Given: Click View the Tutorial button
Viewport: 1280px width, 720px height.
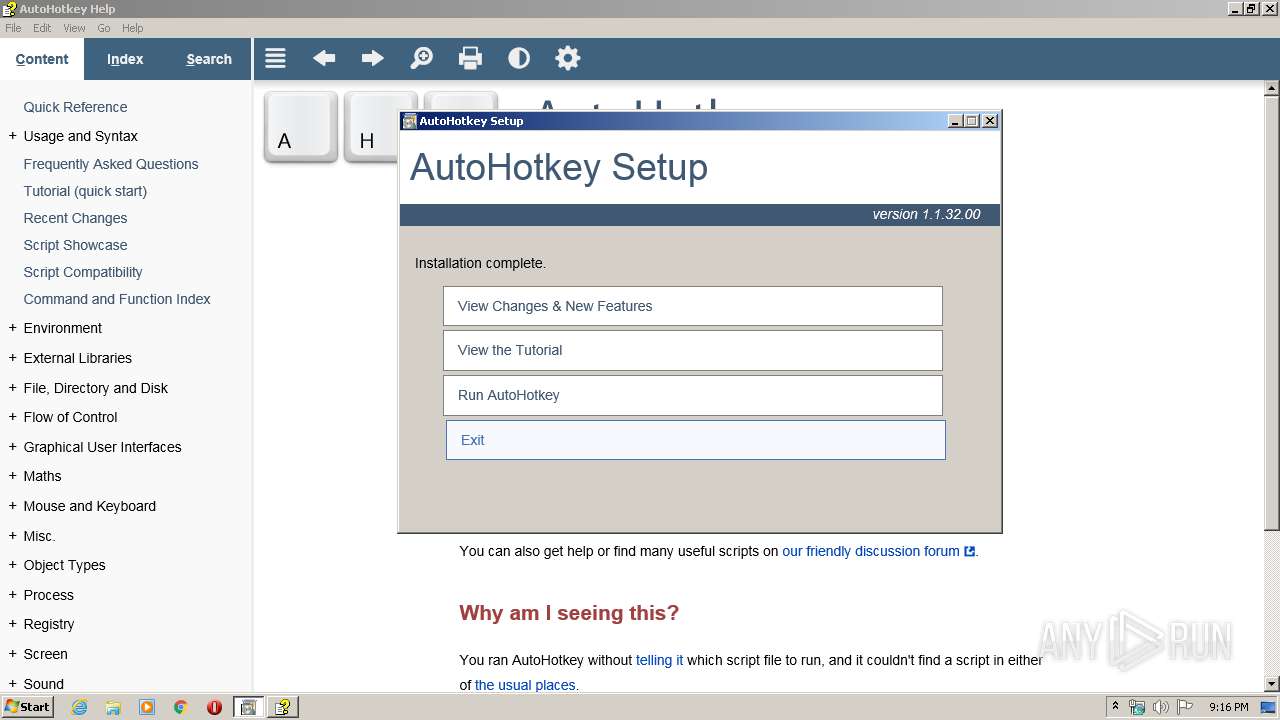Looking at the screenshot, I should (693, 350).
